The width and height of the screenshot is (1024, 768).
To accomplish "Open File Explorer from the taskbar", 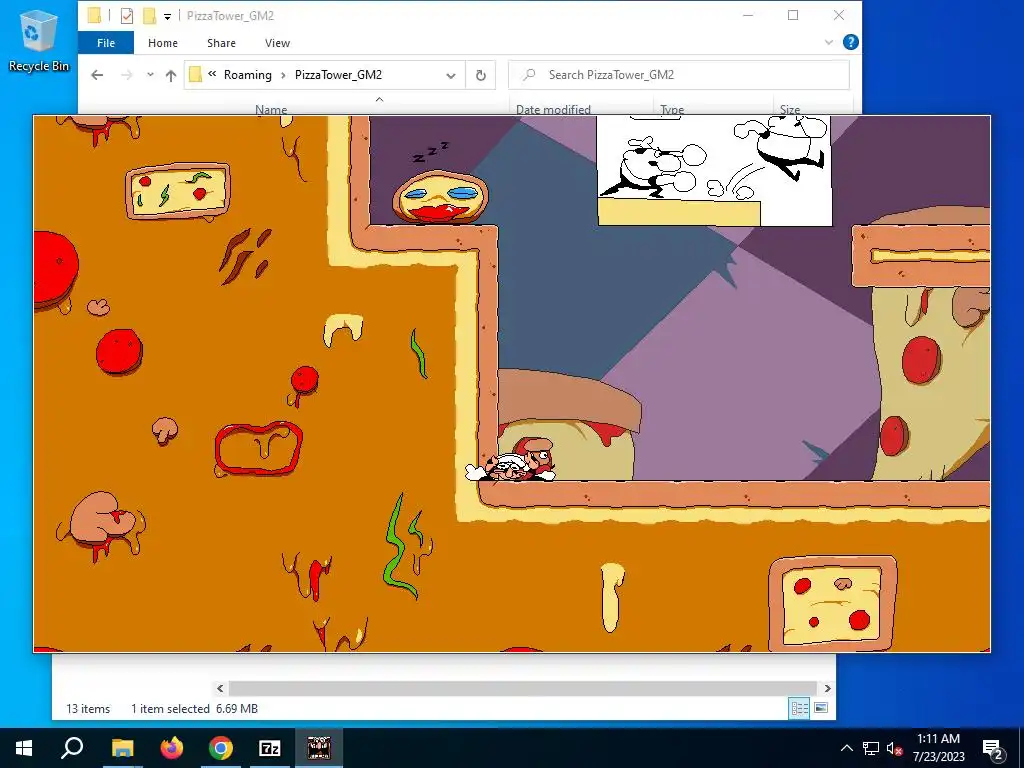I will (x=122, y=748).
